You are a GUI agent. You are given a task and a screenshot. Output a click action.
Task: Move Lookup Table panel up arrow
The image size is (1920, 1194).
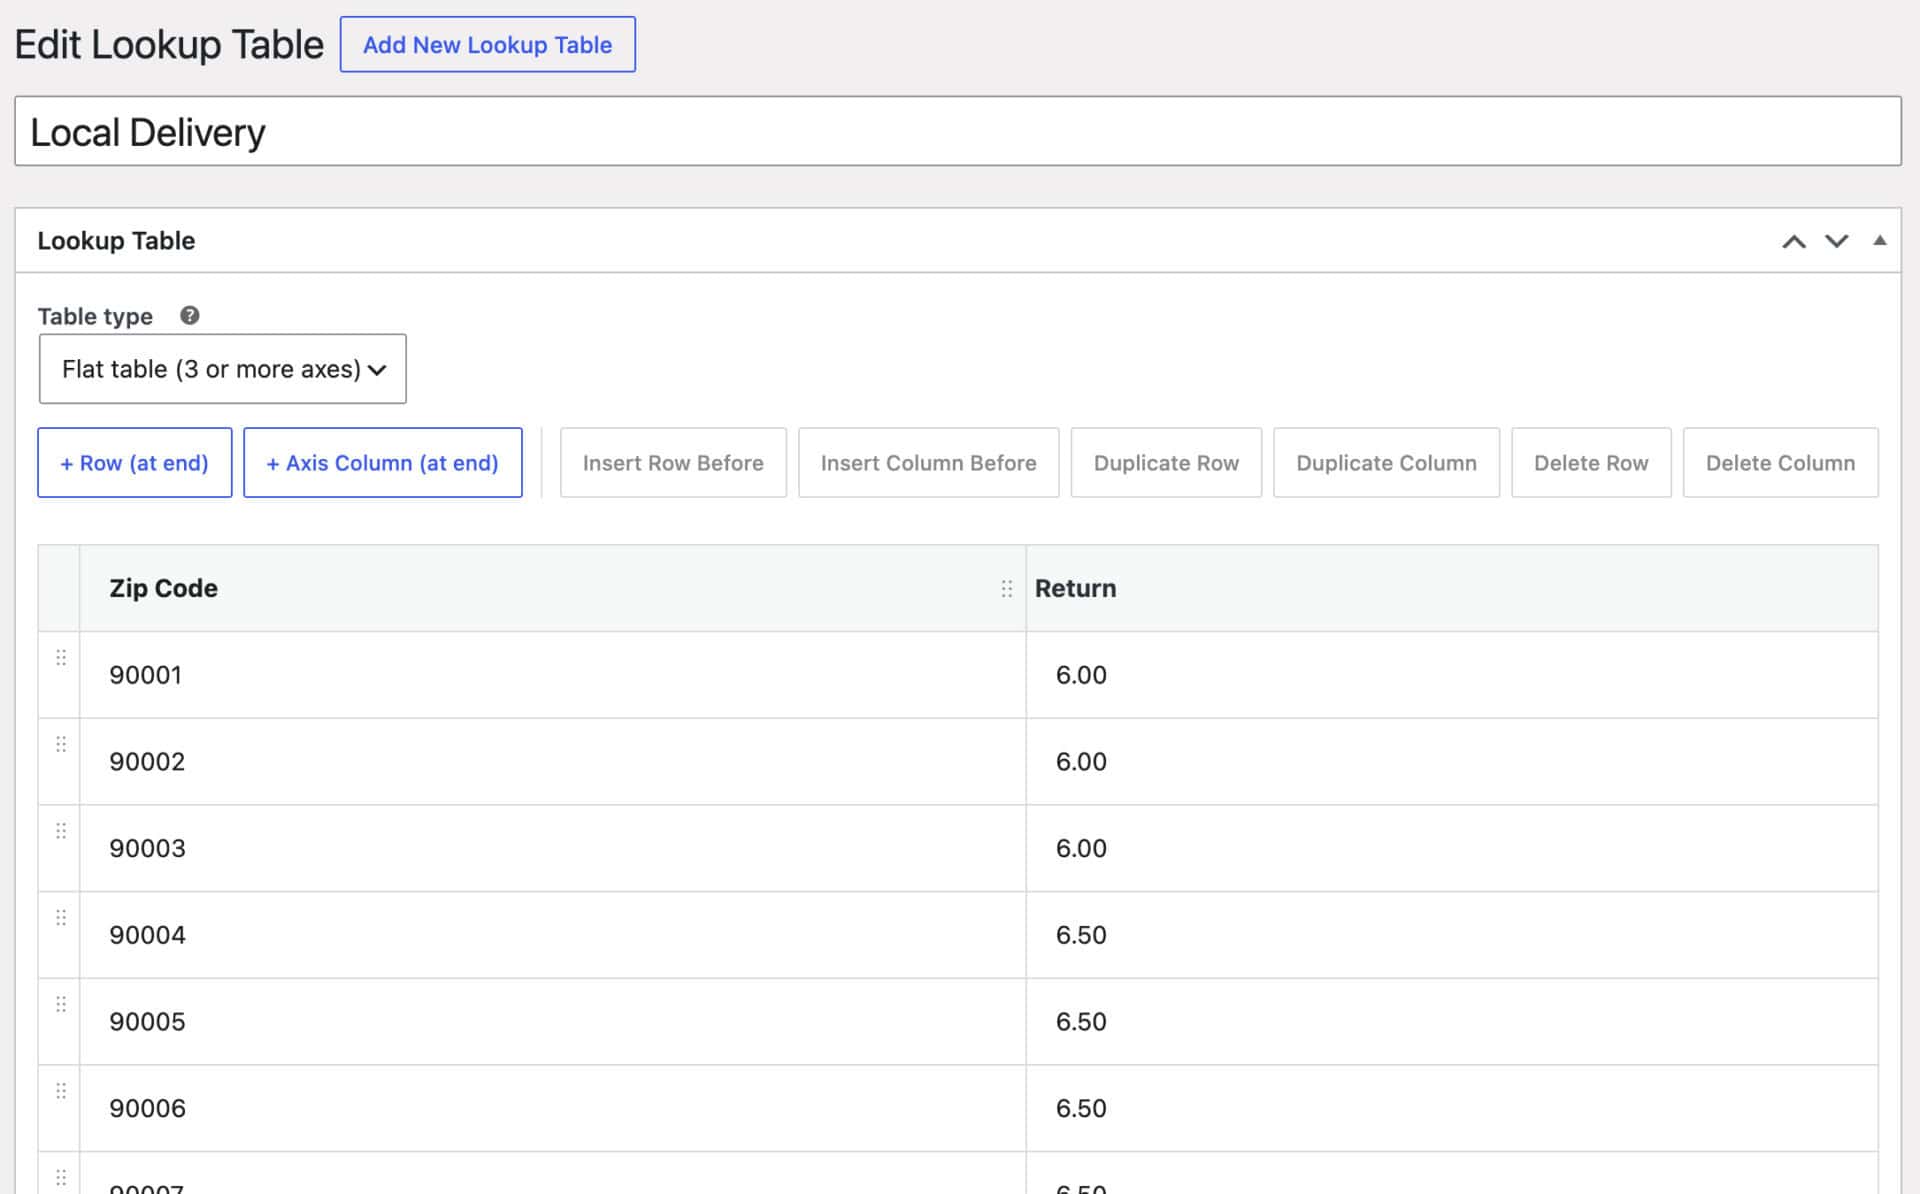(x=1794, y=241)
